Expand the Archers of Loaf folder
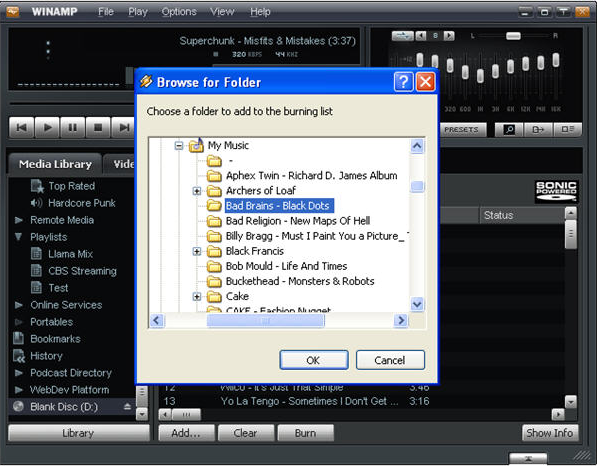597x467 pixels. (197, 191)
